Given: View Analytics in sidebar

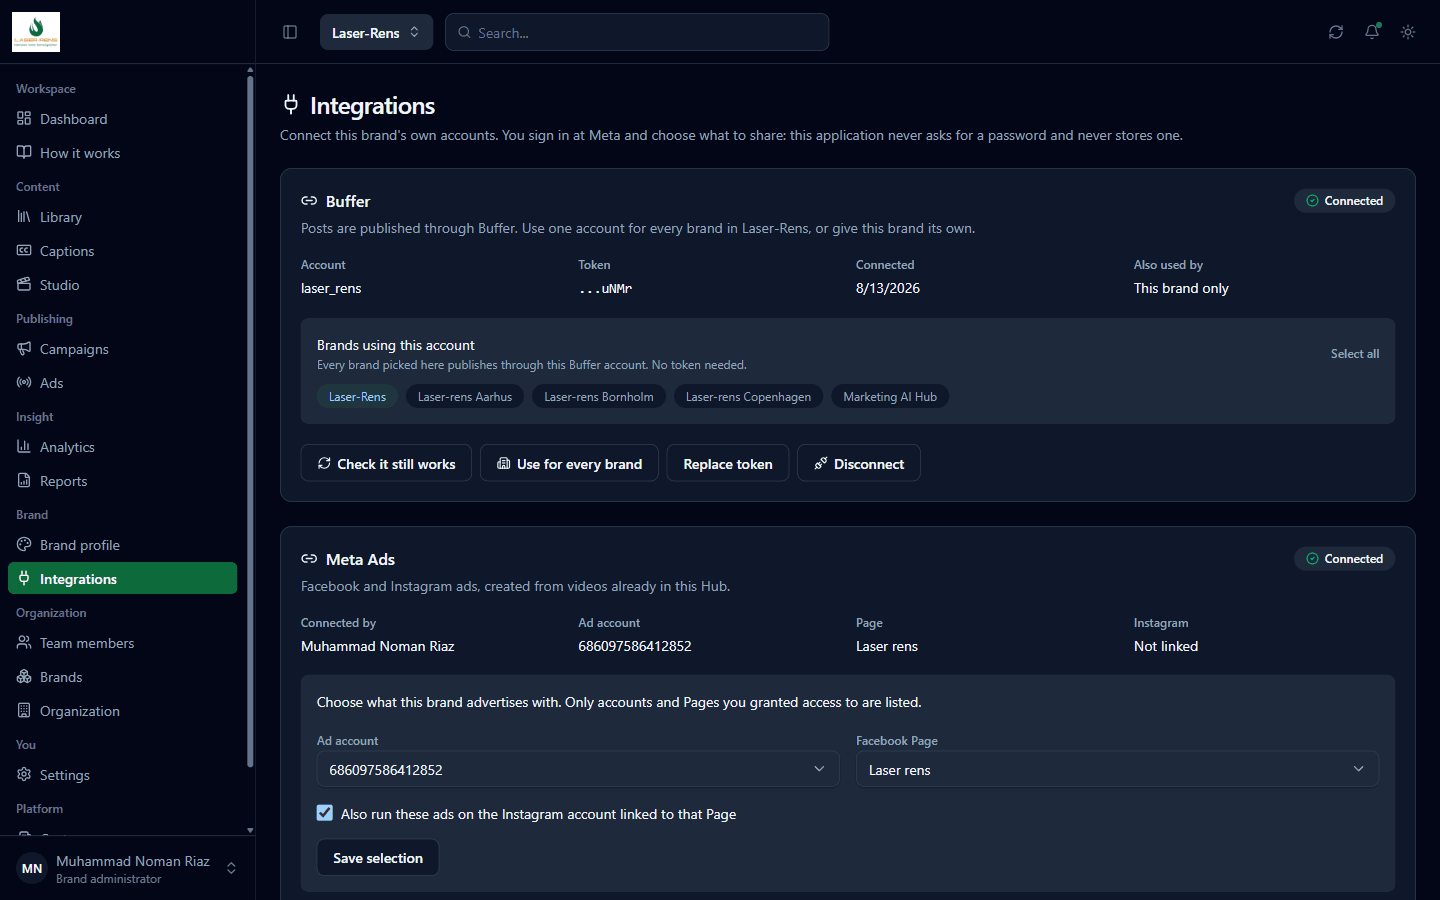Looking at the screenshot, I should (x=122, y=447).
